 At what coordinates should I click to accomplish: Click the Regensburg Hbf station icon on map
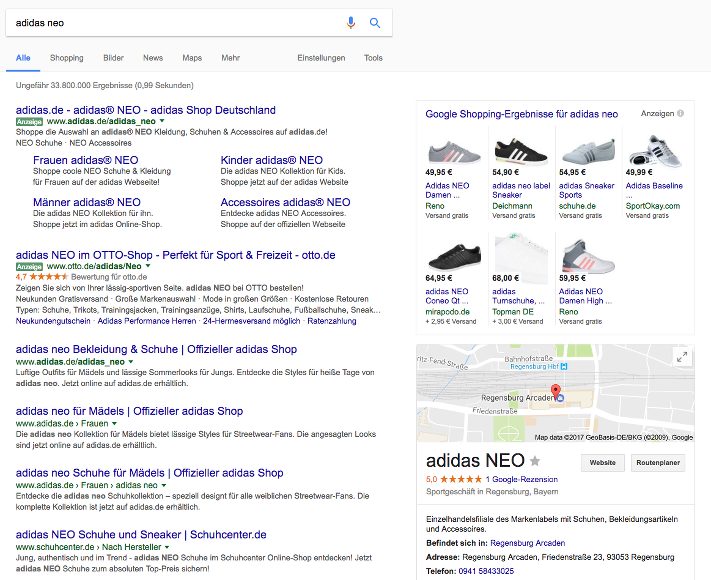coord(564,366)
